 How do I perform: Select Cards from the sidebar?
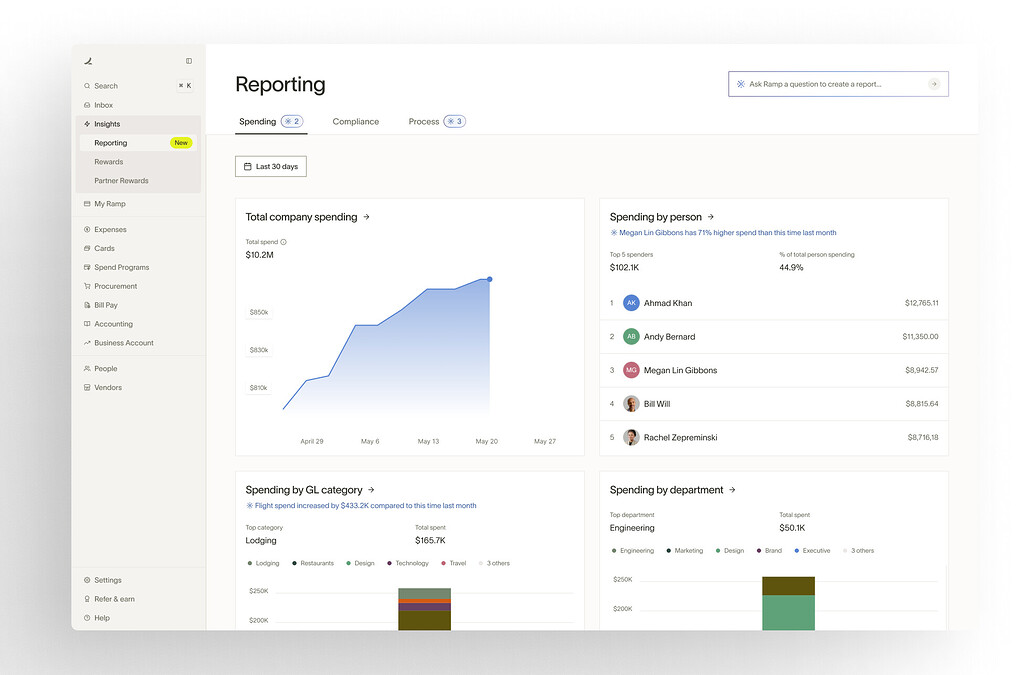point(101,248)
